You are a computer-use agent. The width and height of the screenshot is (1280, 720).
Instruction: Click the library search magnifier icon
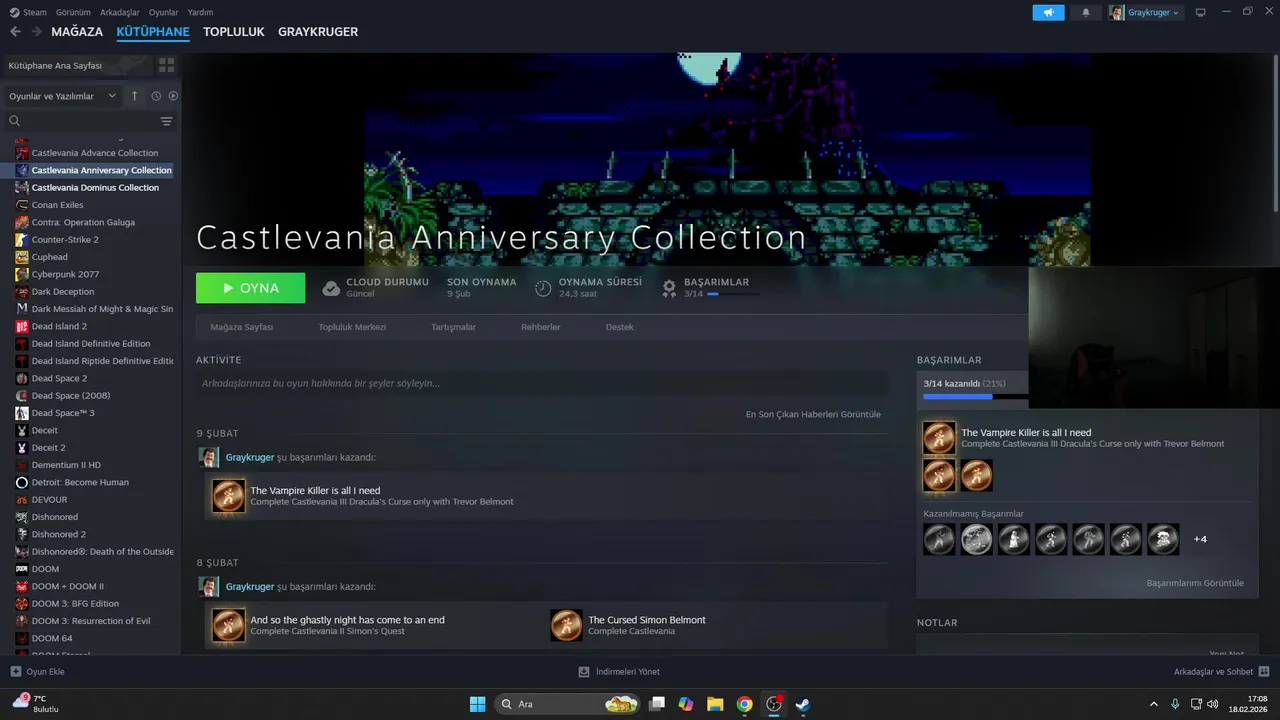click(15, 121)
